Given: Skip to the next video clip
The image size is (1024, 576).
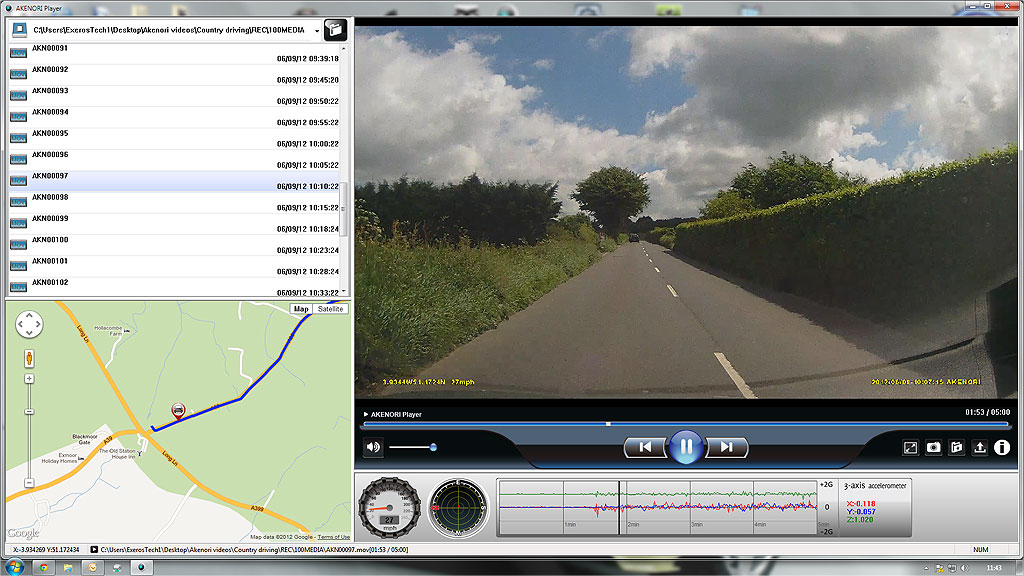Looking at the screenshot, I should tap(726, 447).
